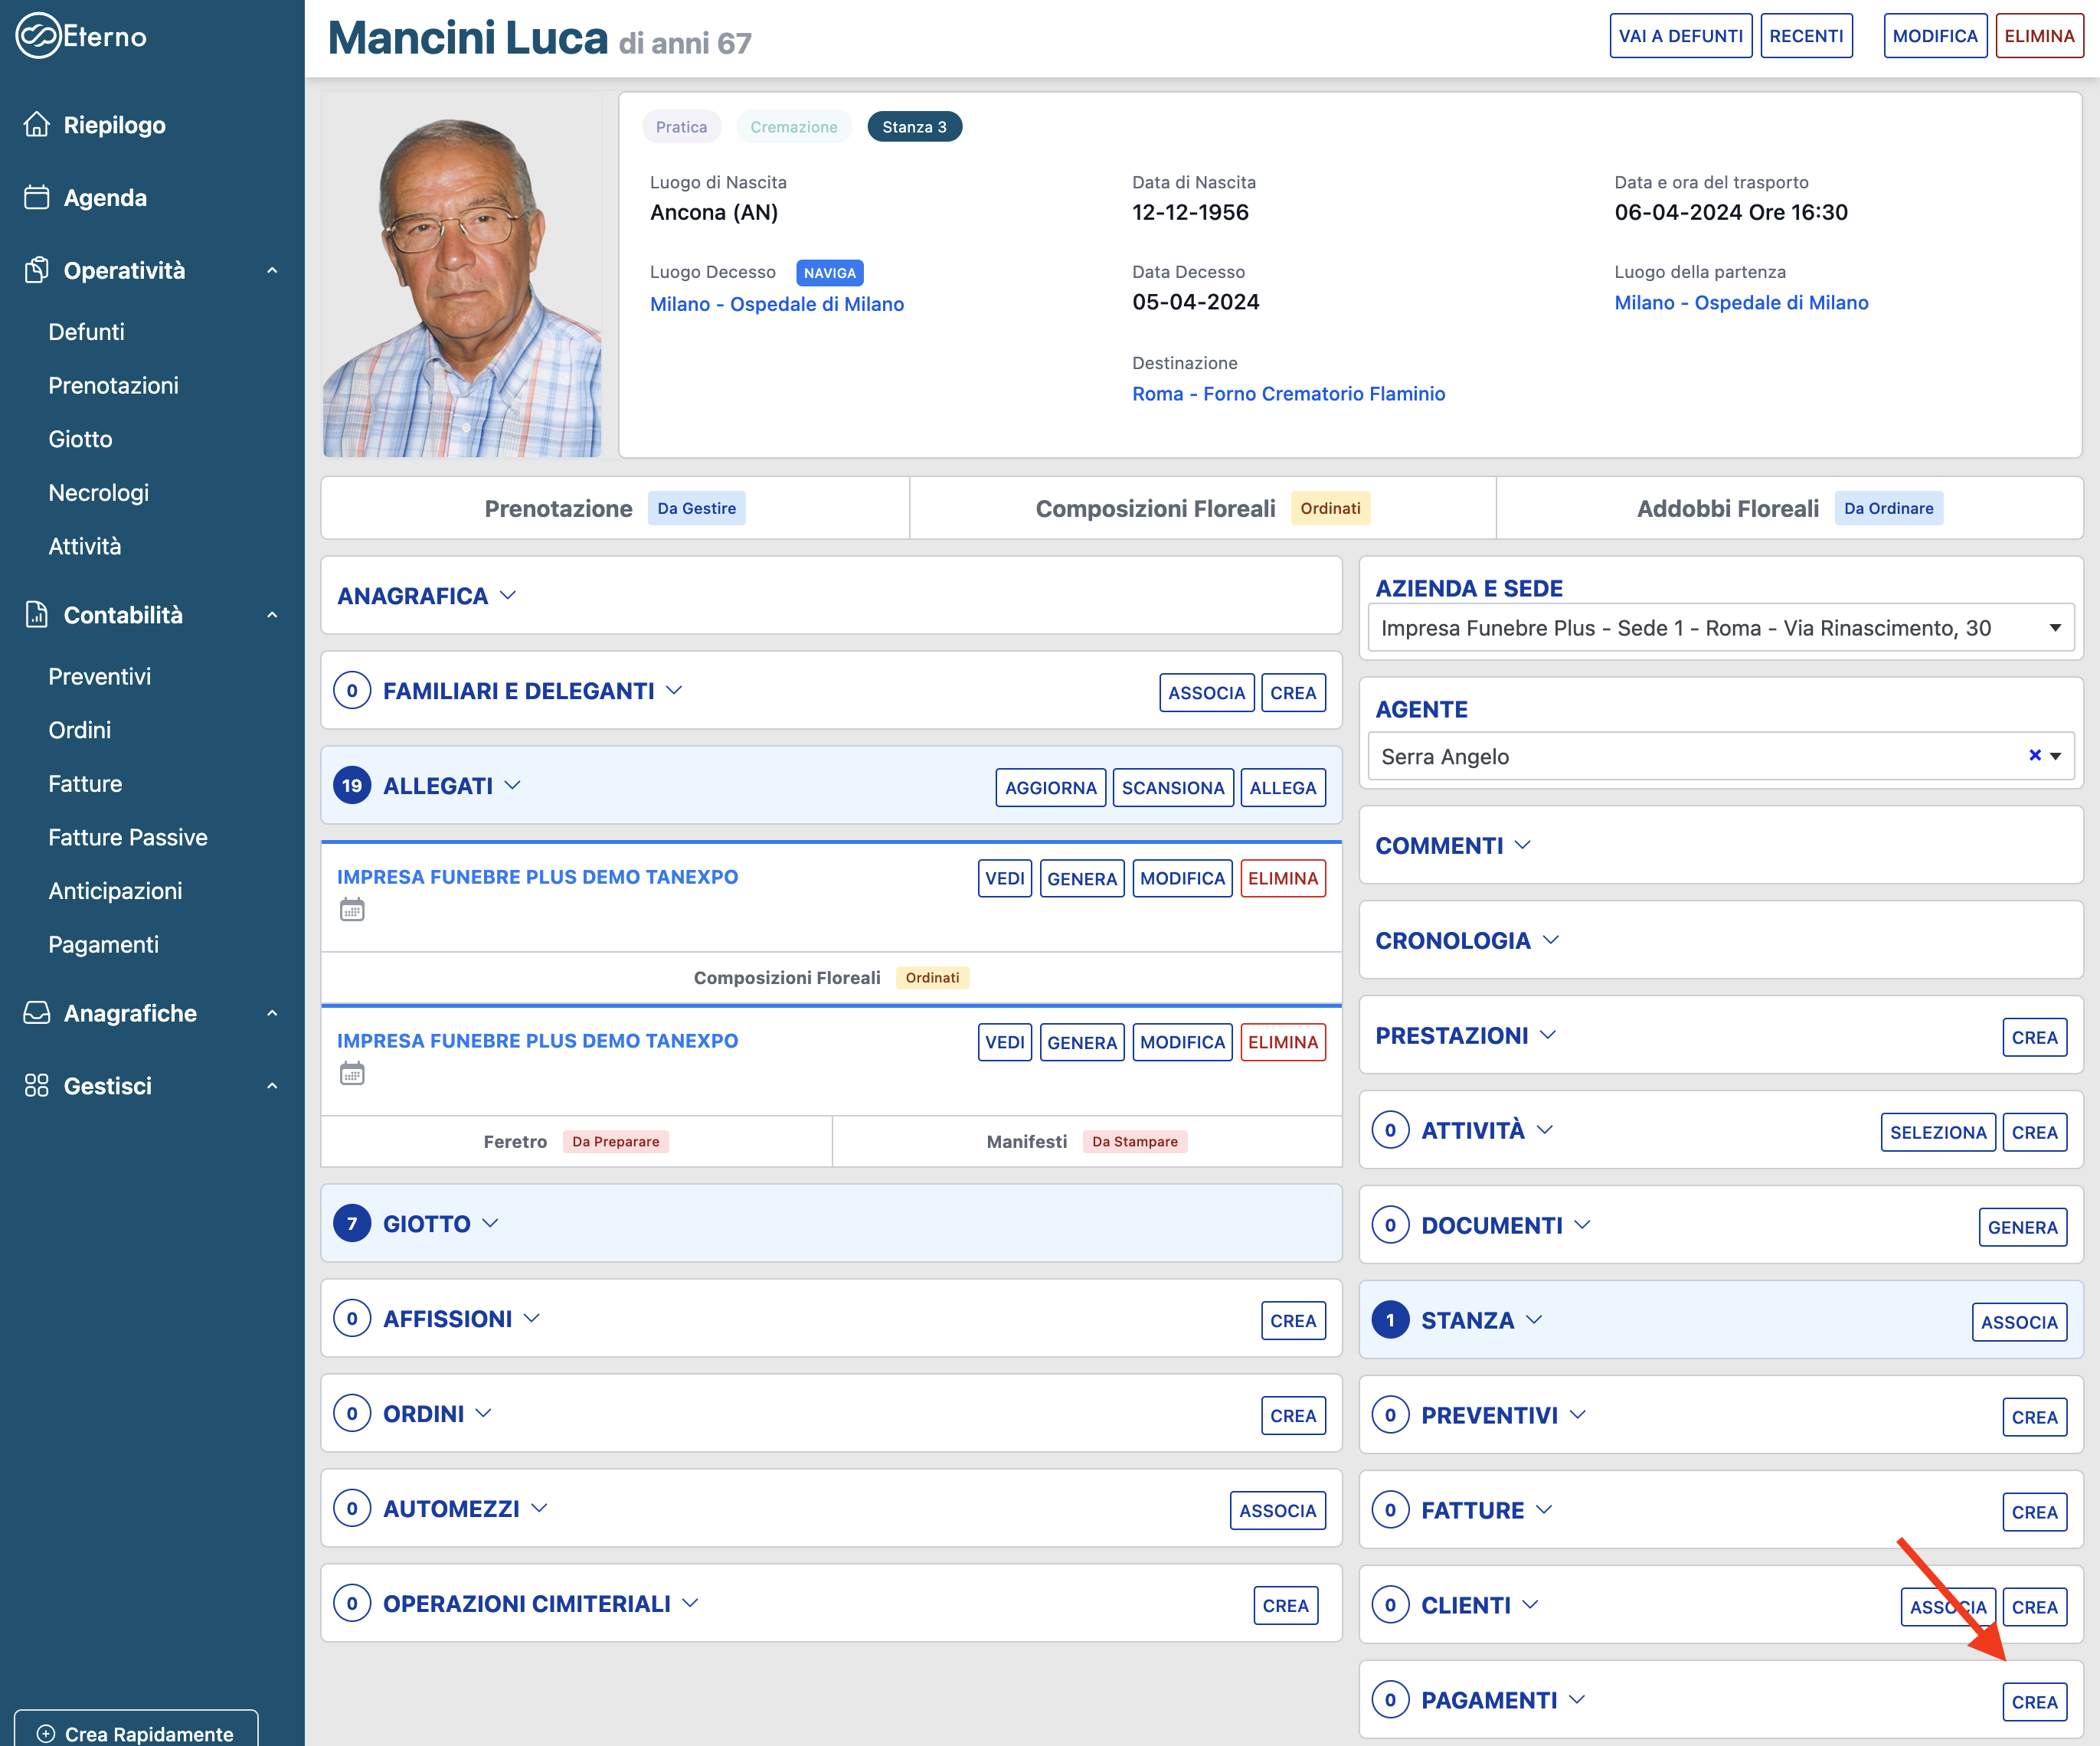Open Riepilogo via the home icon
2100x1746 pixels.
pos(37,124)
